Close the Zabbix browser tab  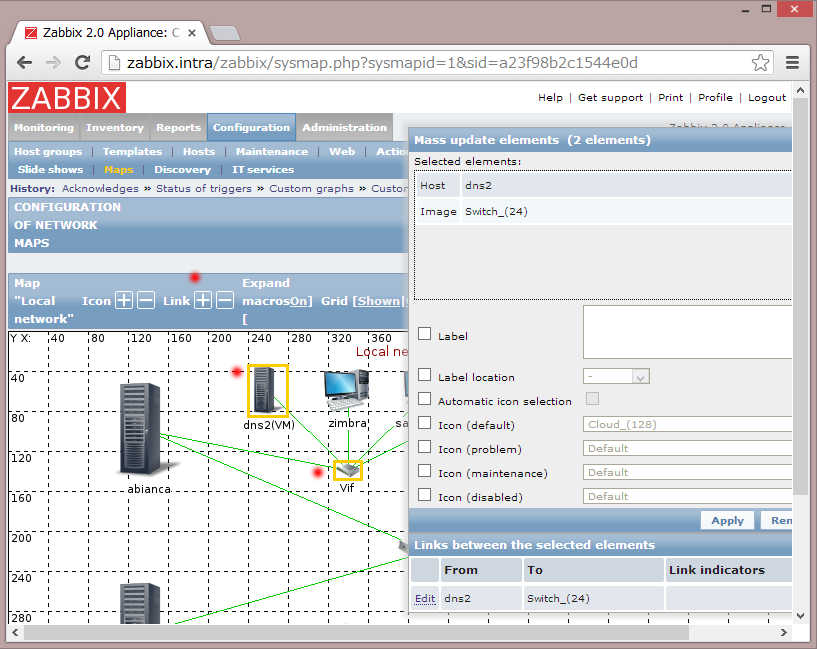pyautogui.click(x=192, y=33)
